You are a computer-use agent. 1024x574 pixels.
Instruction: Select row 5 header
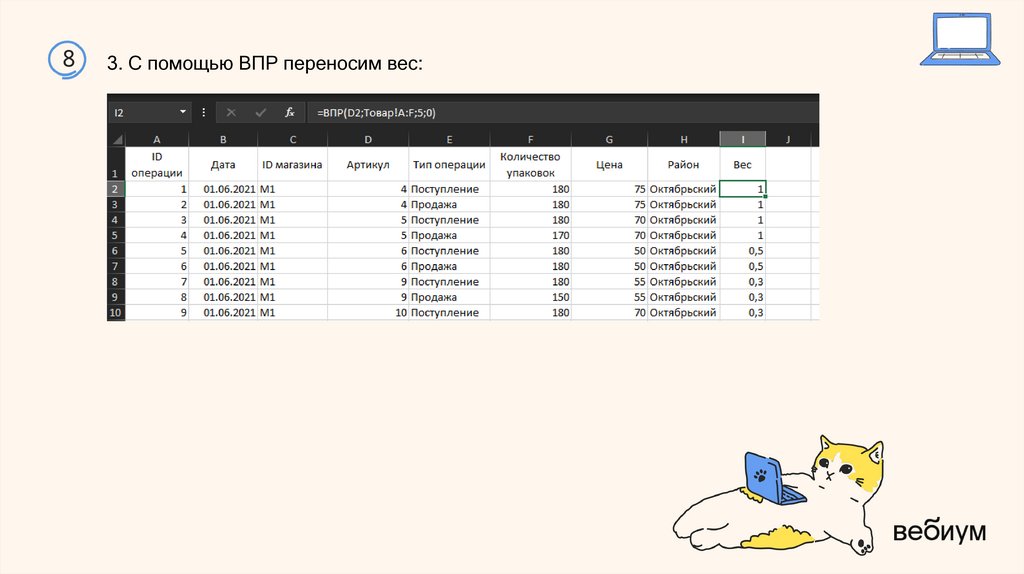(x=116, y=235)
